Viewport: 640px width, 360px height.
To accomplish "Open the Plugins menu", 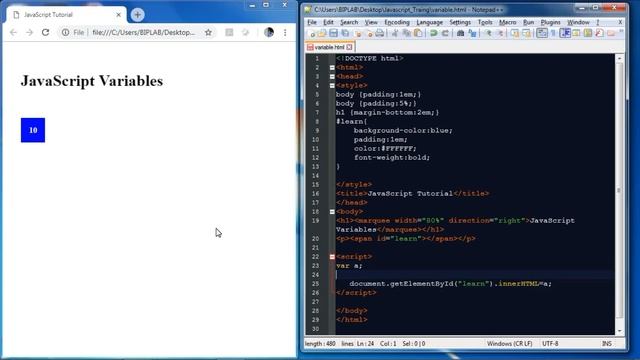I will tap(550, 22).
